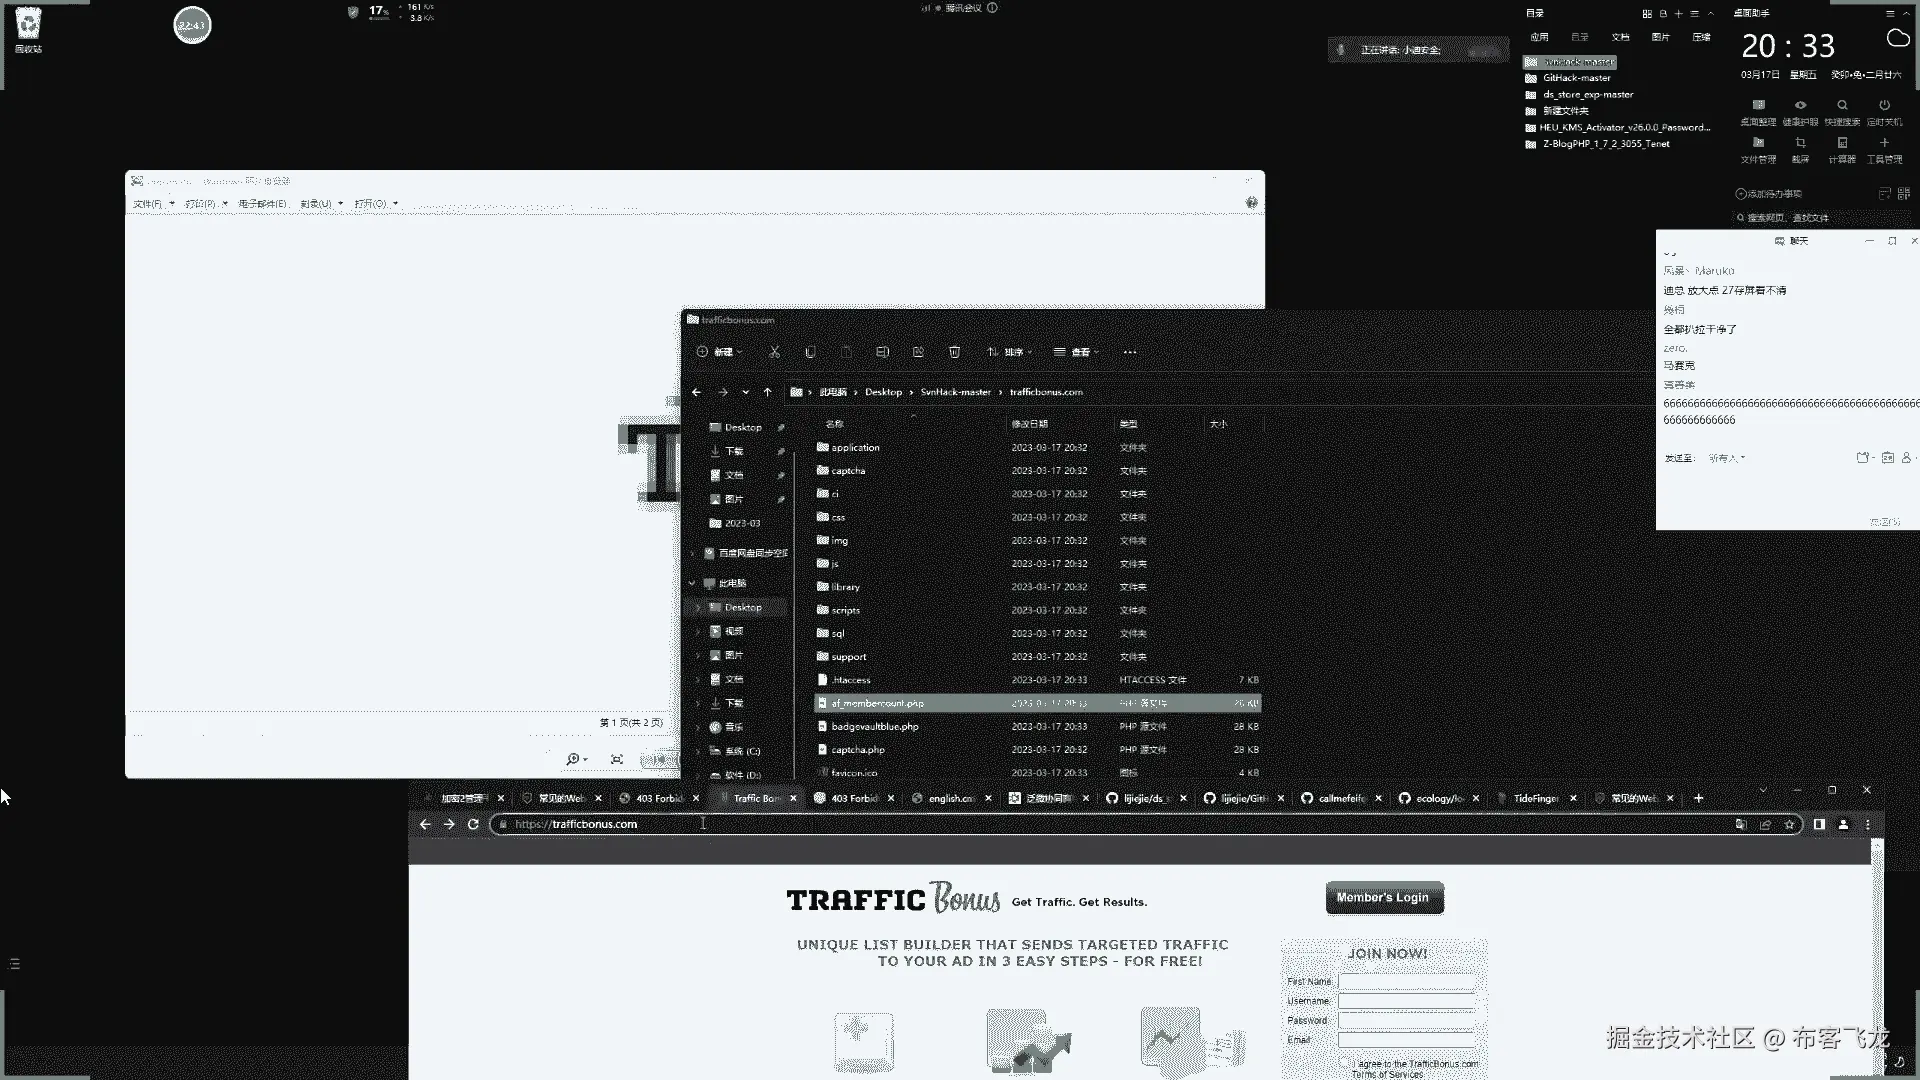The height and width of the screenshot is (1080, 1920).
Task: Open the 排序 sort dropdown
Action: point(1009,352)
